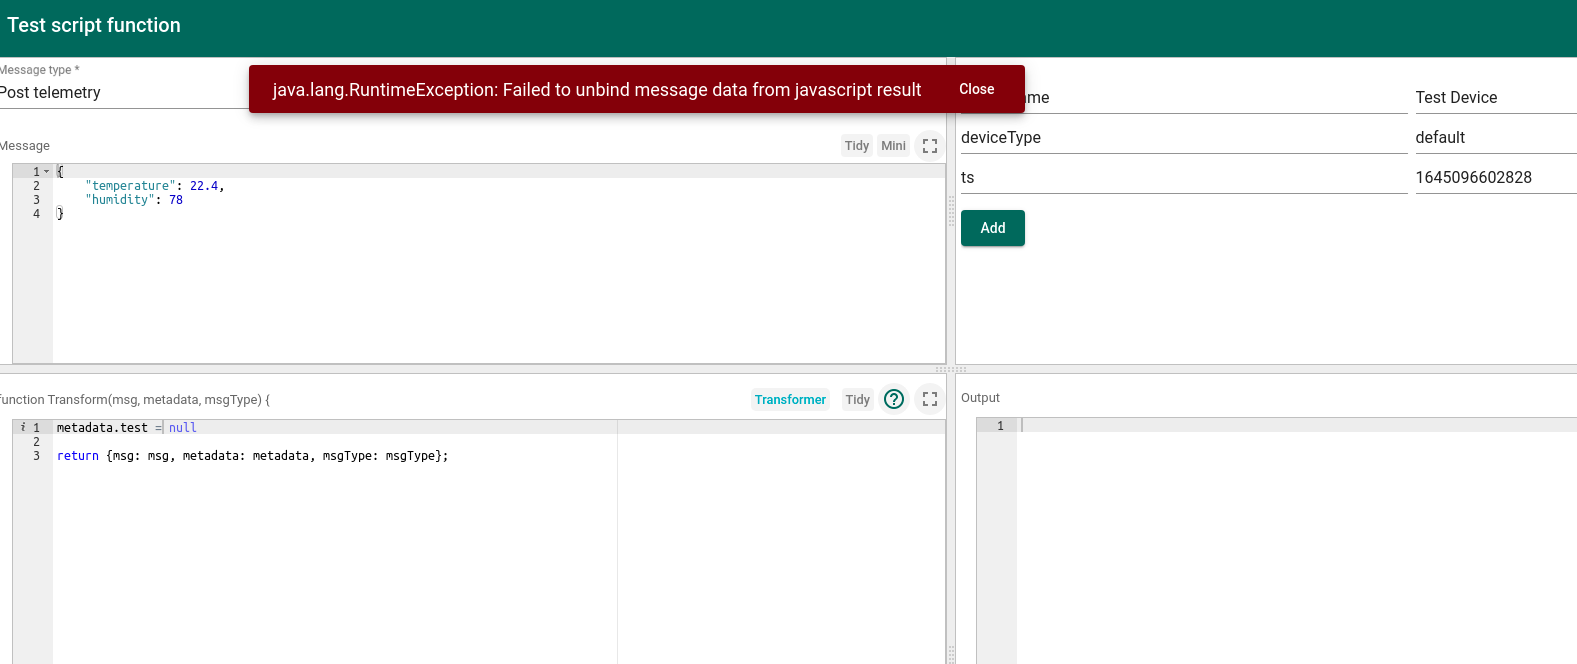Image resolution: width=1577 pixels, height=664 pixels.
Task: Edit the 1645096602828 timestamp value field
Action: click(1496, 177)
